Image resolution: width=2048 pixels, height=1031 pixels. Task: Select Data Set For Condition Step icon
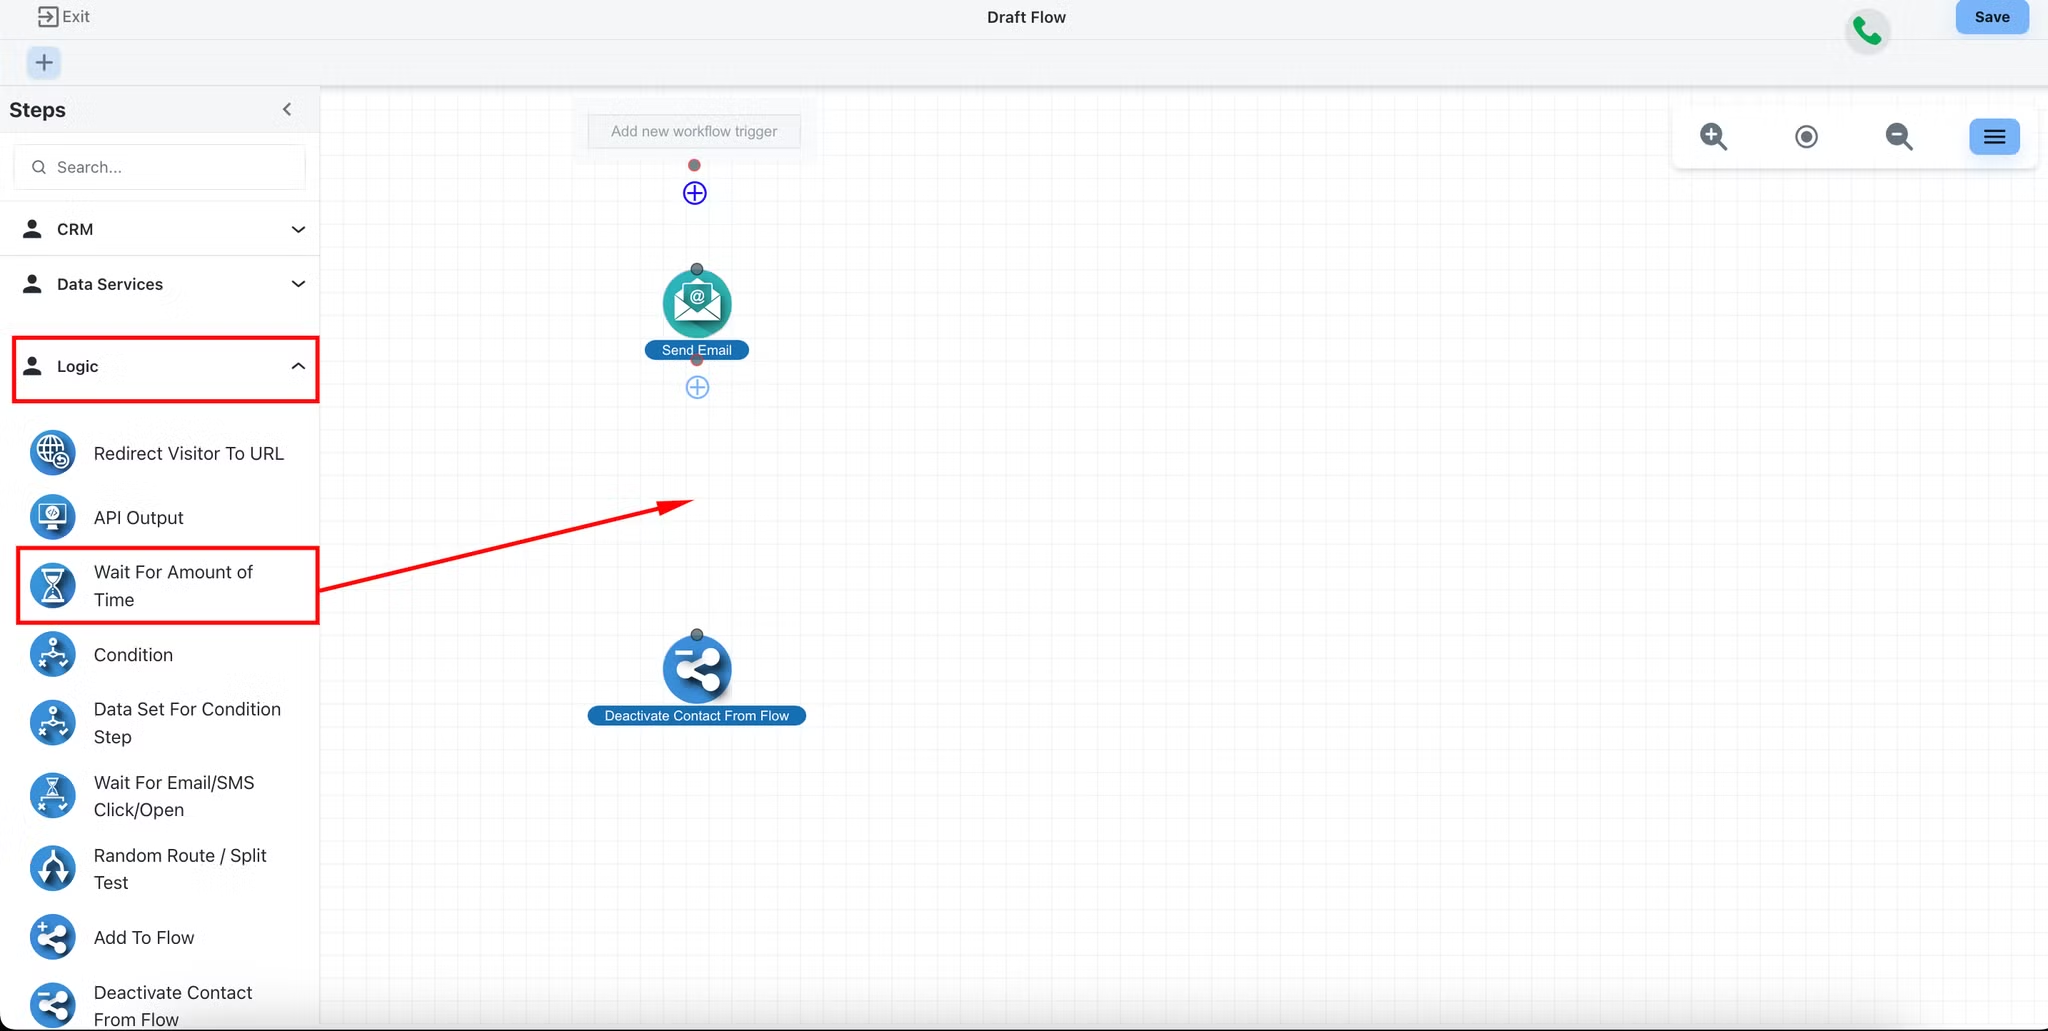(x=52, y=723)
